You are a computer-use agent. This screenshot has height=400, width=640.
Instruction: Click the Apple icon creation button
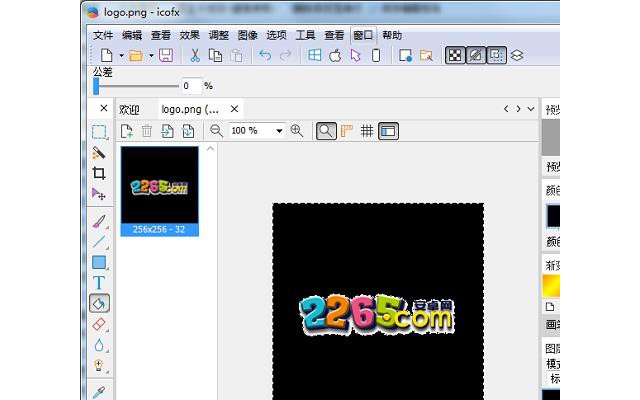335,55
